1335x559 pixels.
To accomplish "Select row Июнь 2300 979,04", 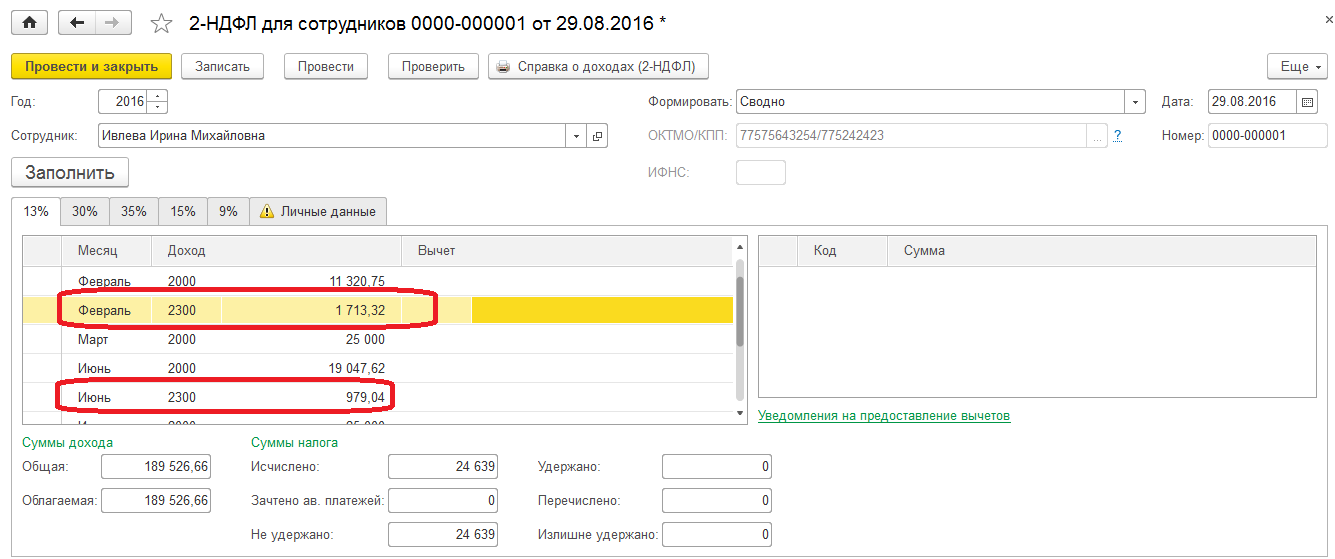I will click(378, 397).
